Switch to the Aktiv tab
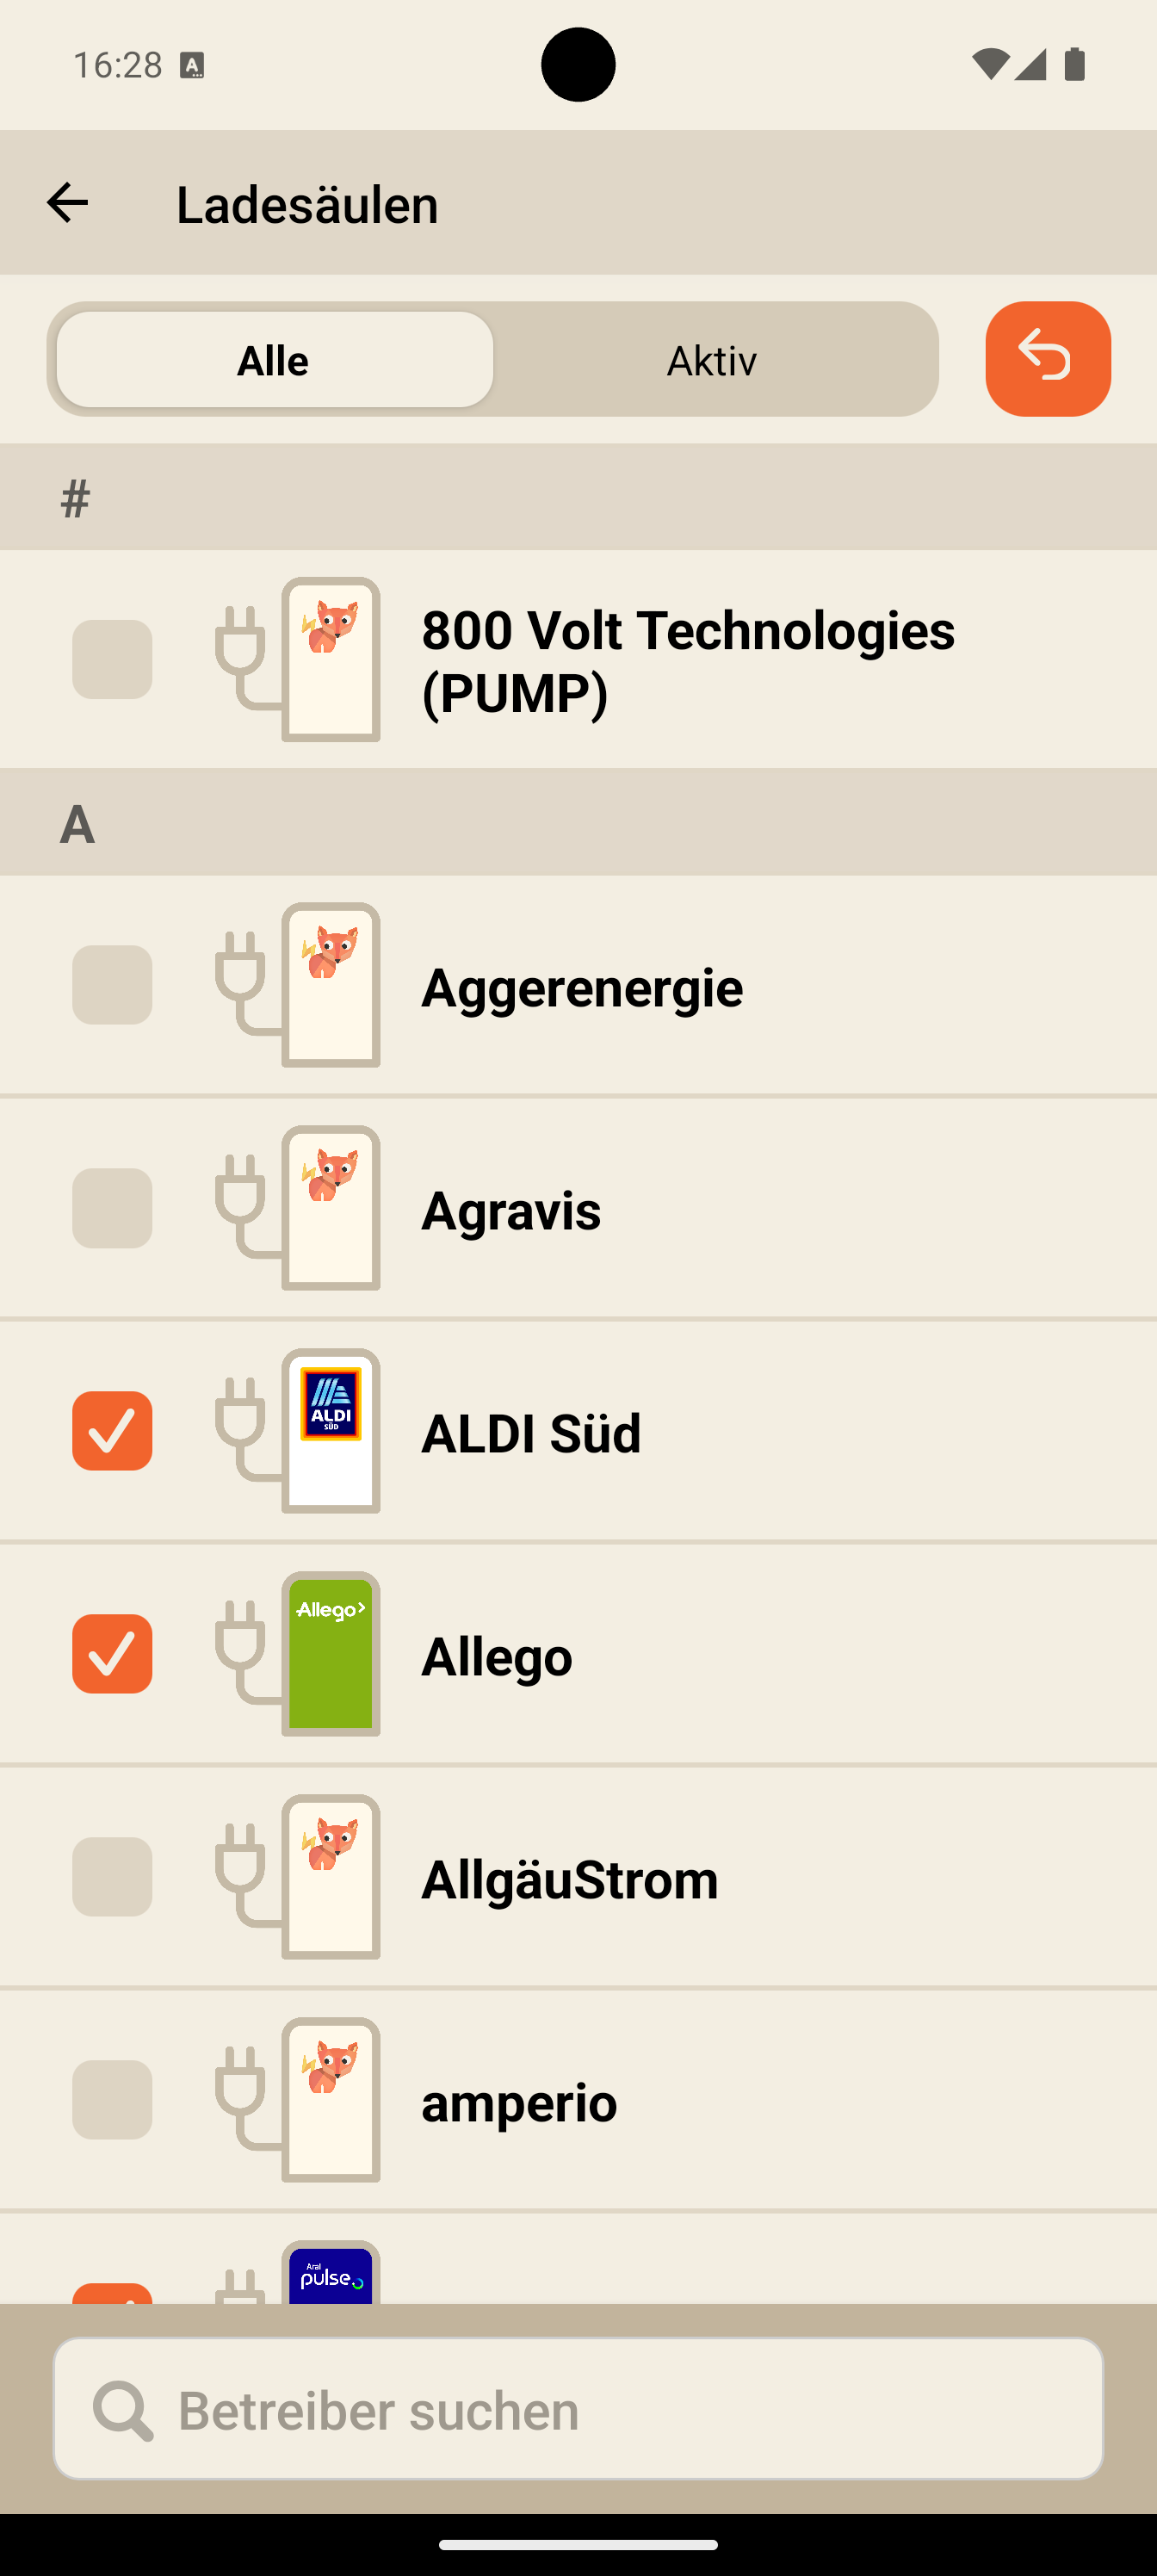The image size is (1157, 2576). click(712, 360)
